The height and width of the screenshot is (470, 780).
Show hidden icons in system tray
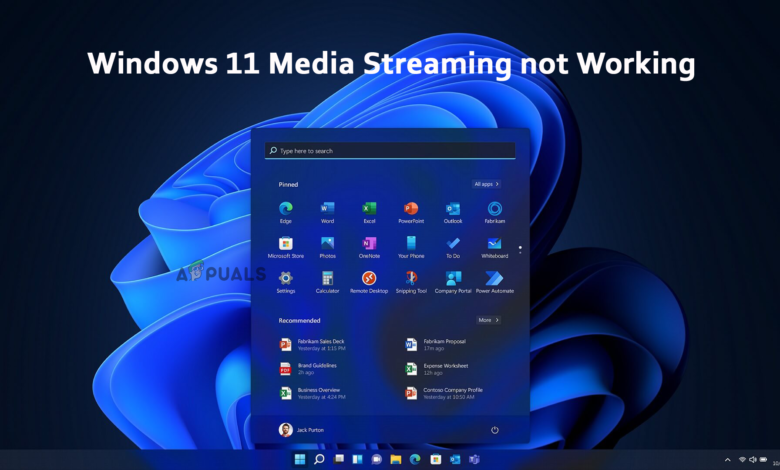tap(728, 460)
